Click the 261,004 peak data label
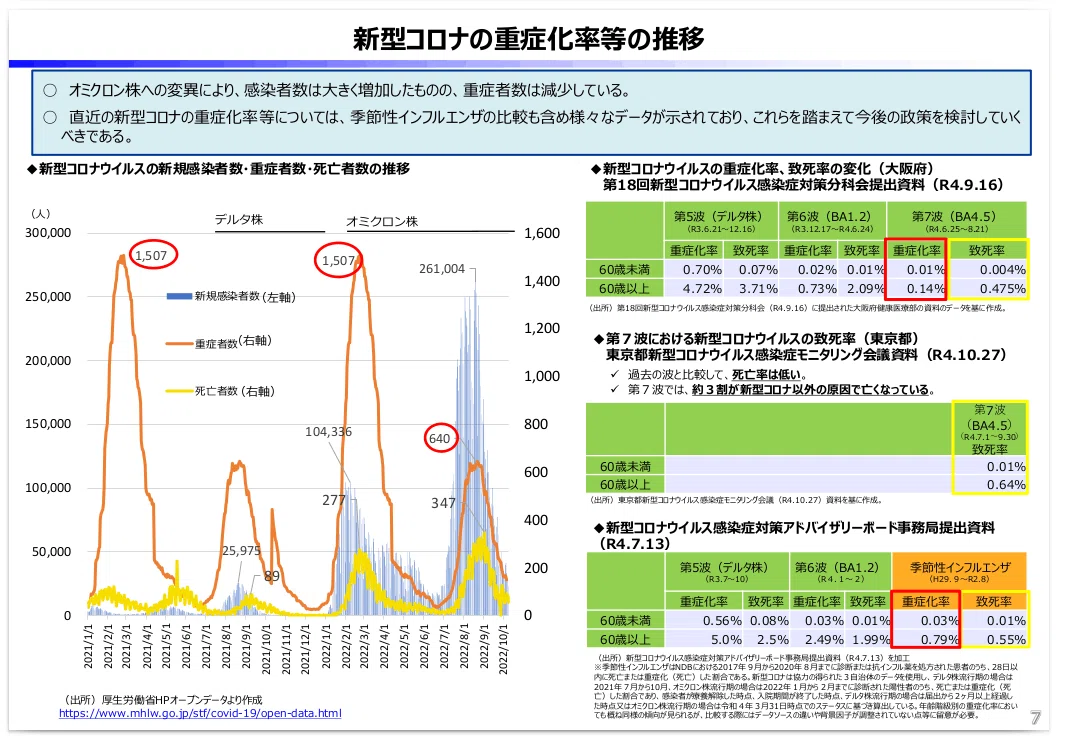Viewport: 1065px width, 741px height. pyautogui.click(x=442, y=268)
